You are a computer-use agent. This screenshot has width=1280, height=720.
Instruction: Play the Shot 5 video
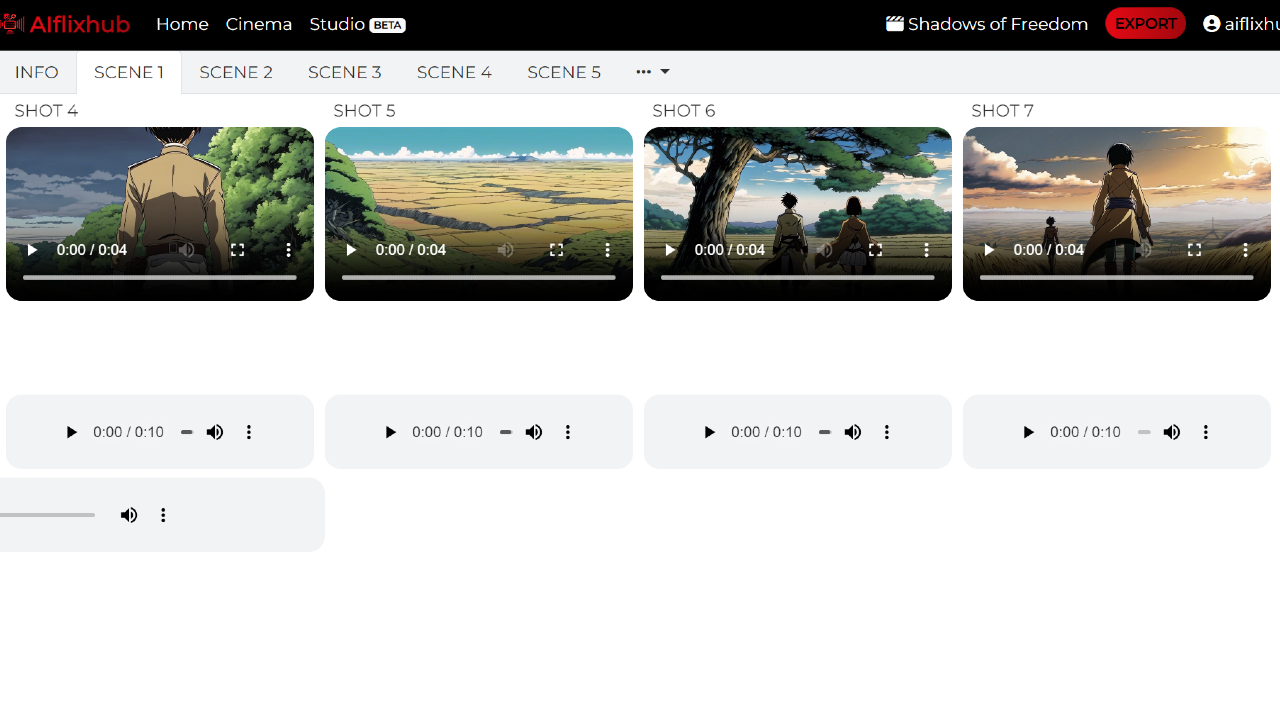352,250
